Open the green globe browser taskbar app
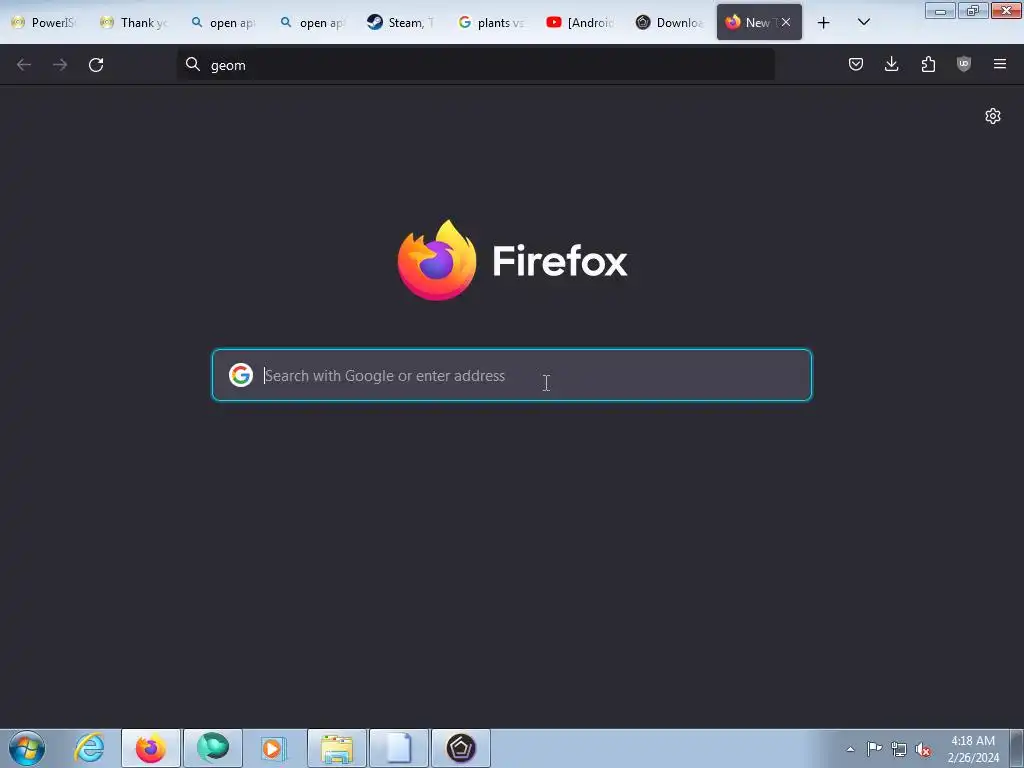The height and width of the screenshot is (768, 1024). tap(213, 748)
